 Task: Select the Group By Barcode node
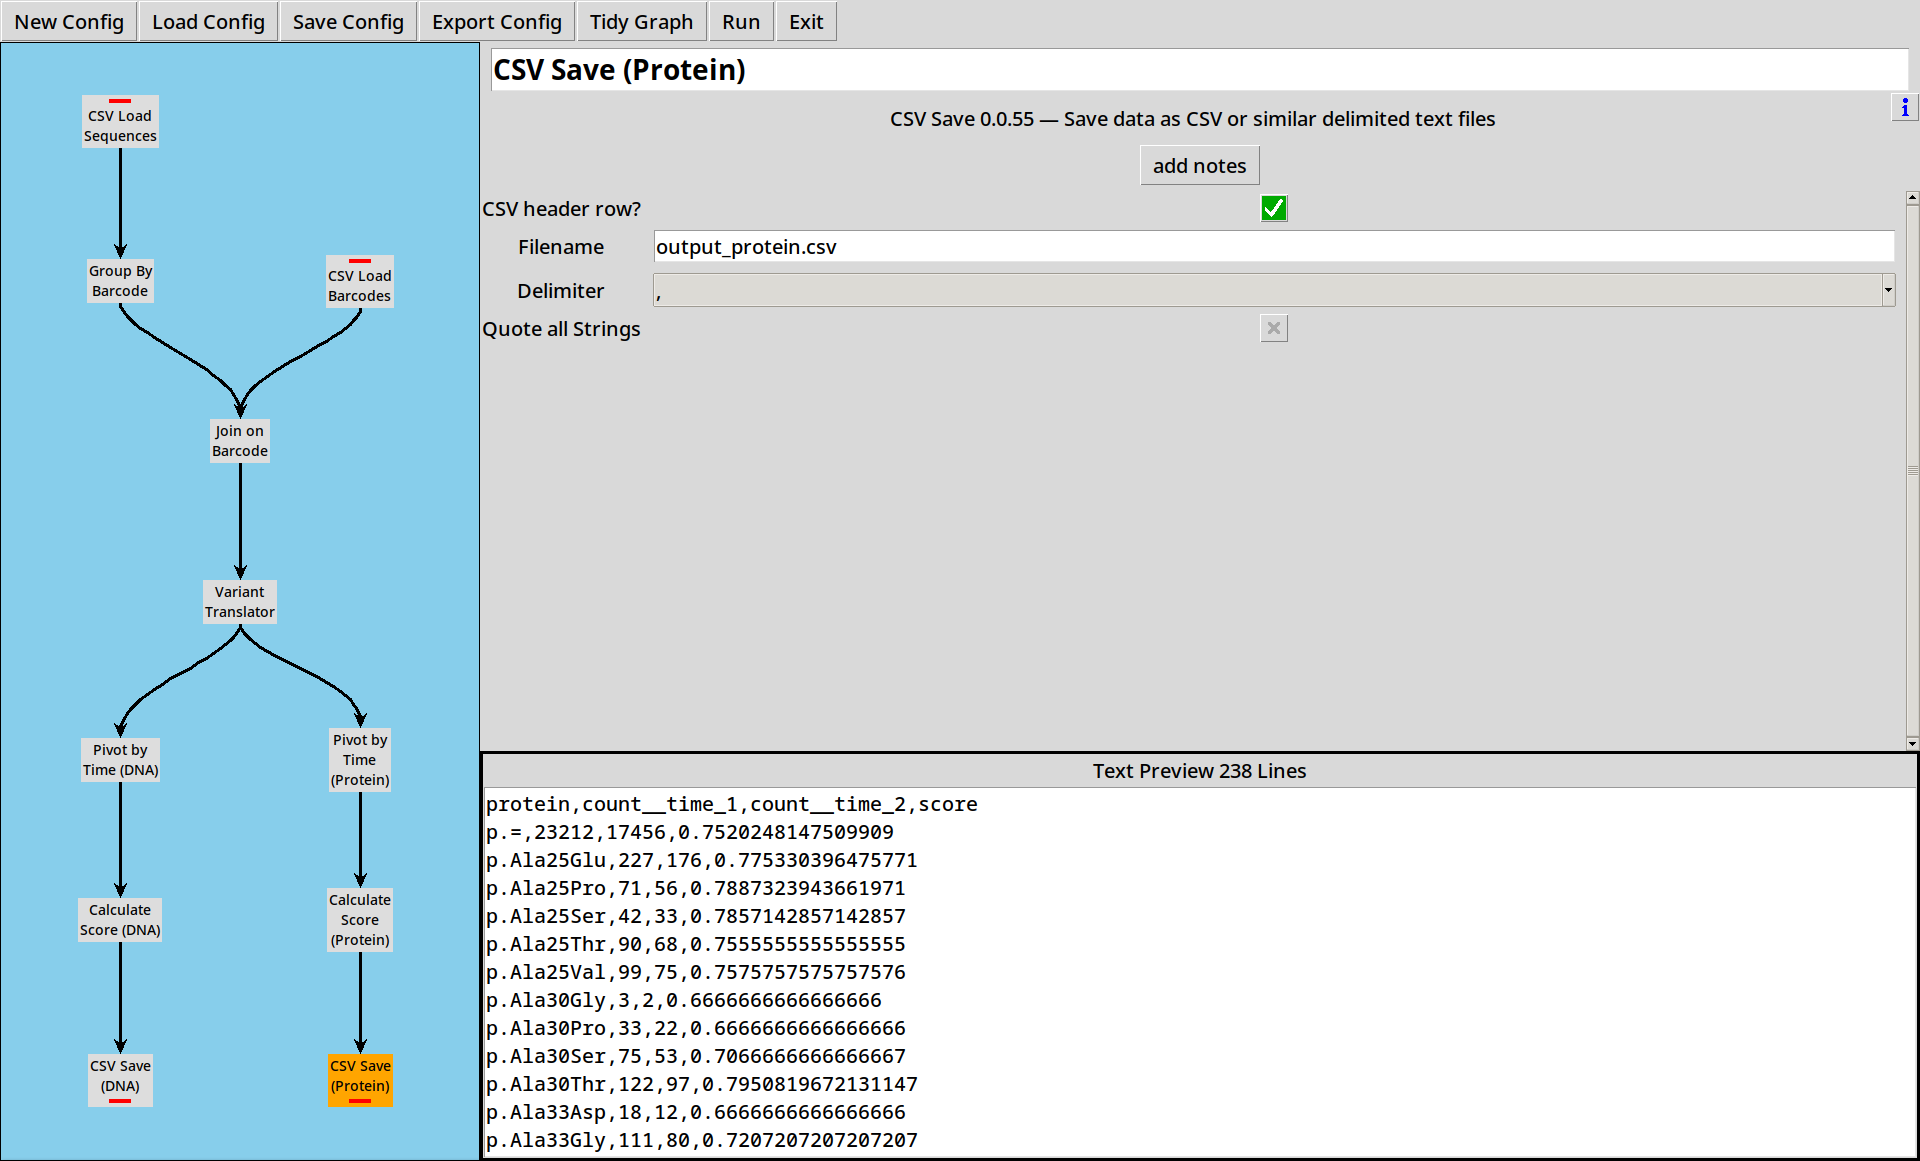pos(120,281)
